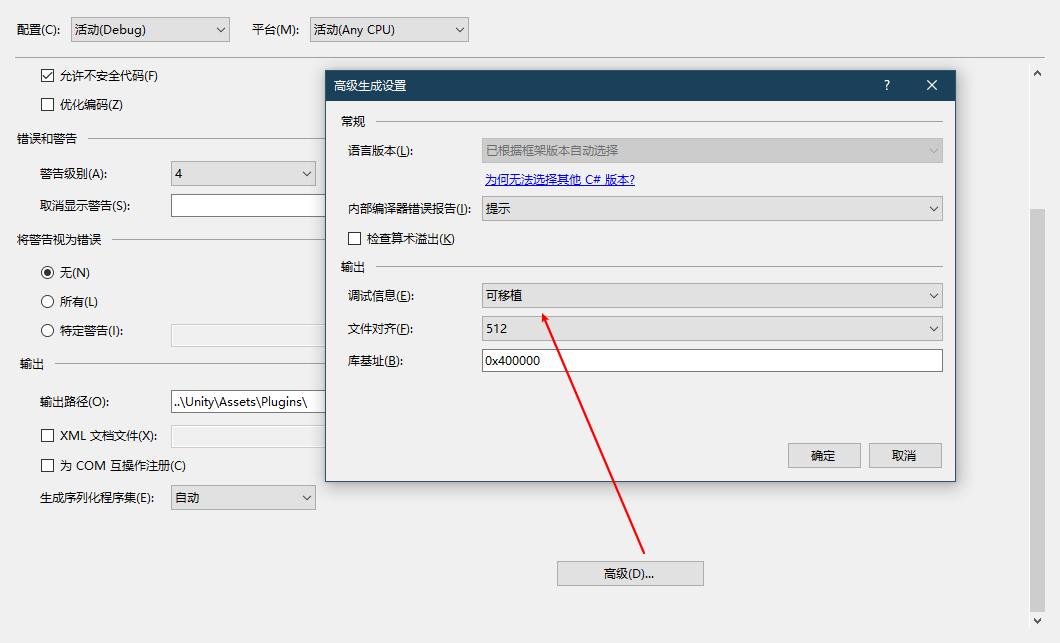Enable the 优化编码 checkbox

point(47,105)
